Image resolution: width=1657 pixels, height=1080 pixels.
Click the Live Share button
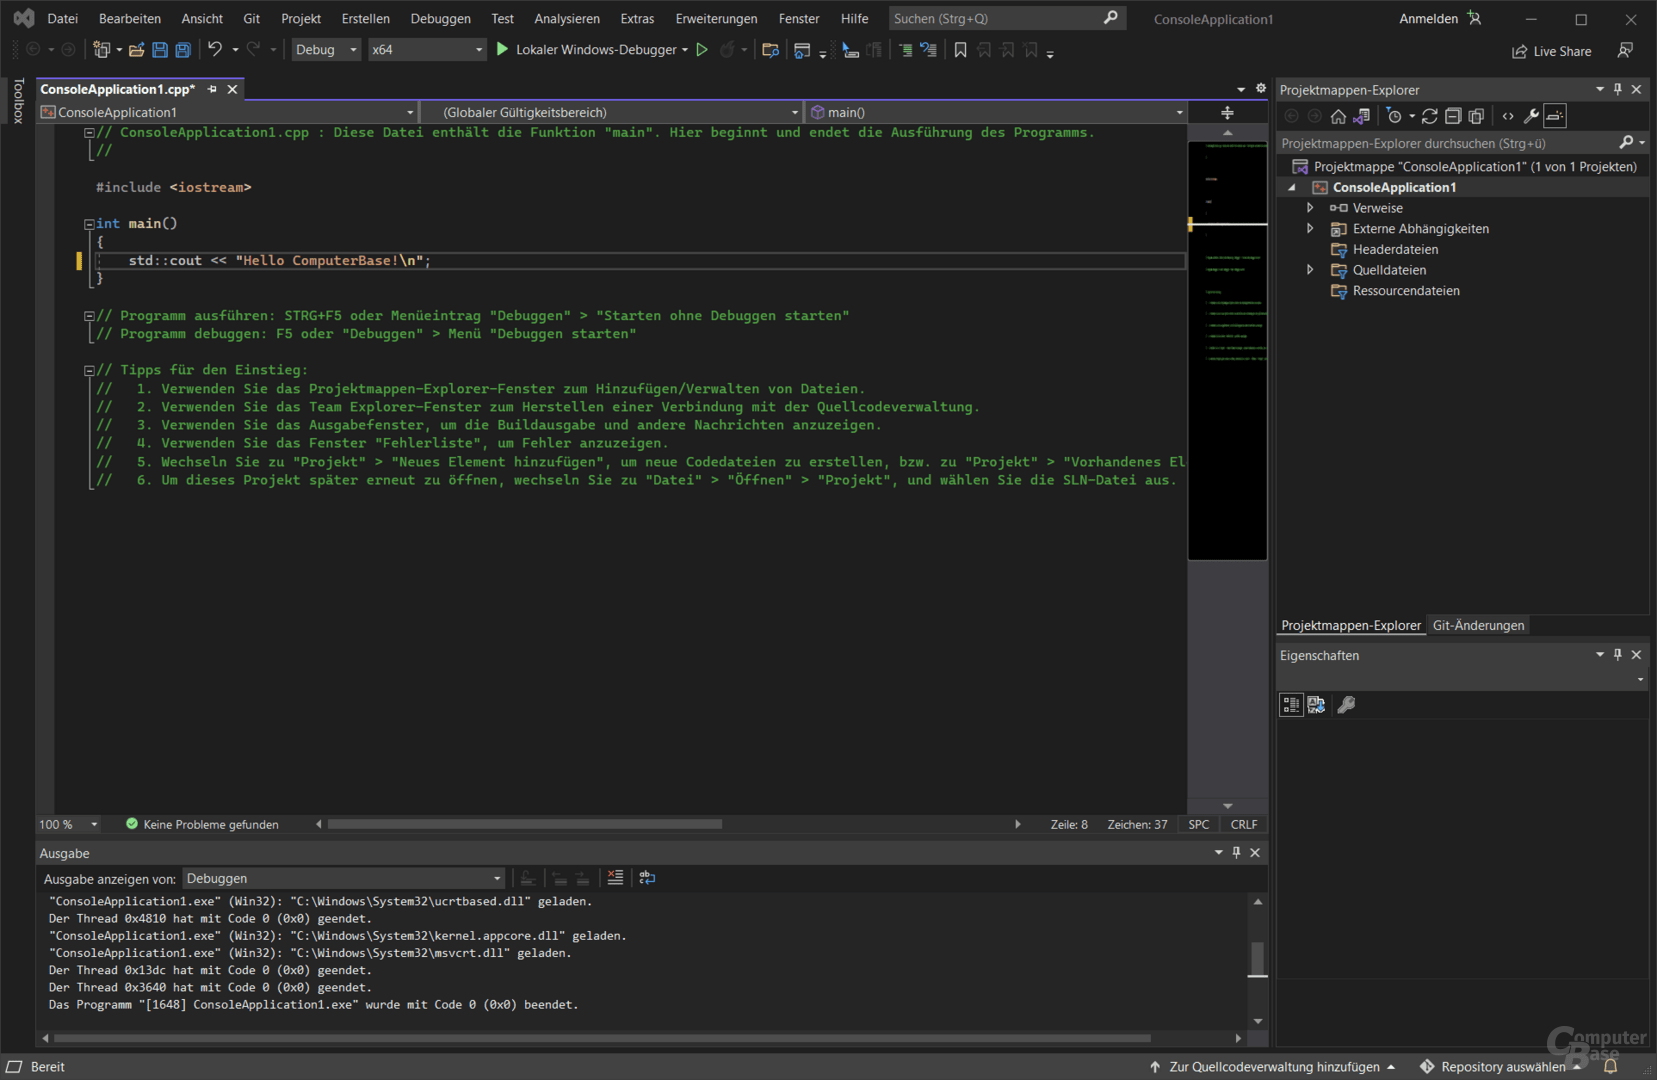pyautogui.click(x=1551, y=51)
